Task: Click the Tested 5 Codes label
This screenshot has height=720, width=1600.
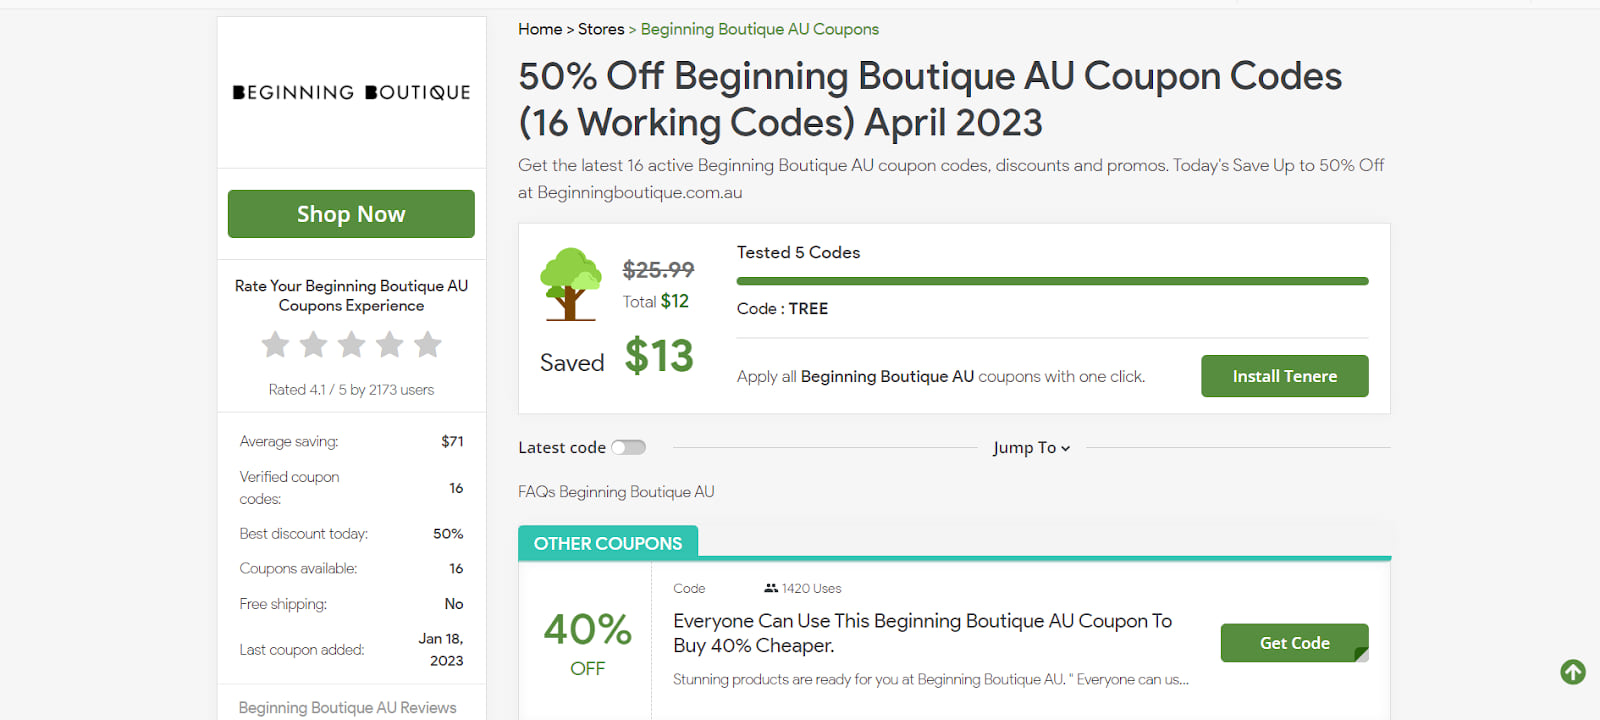Action: (x=798, y=252)
